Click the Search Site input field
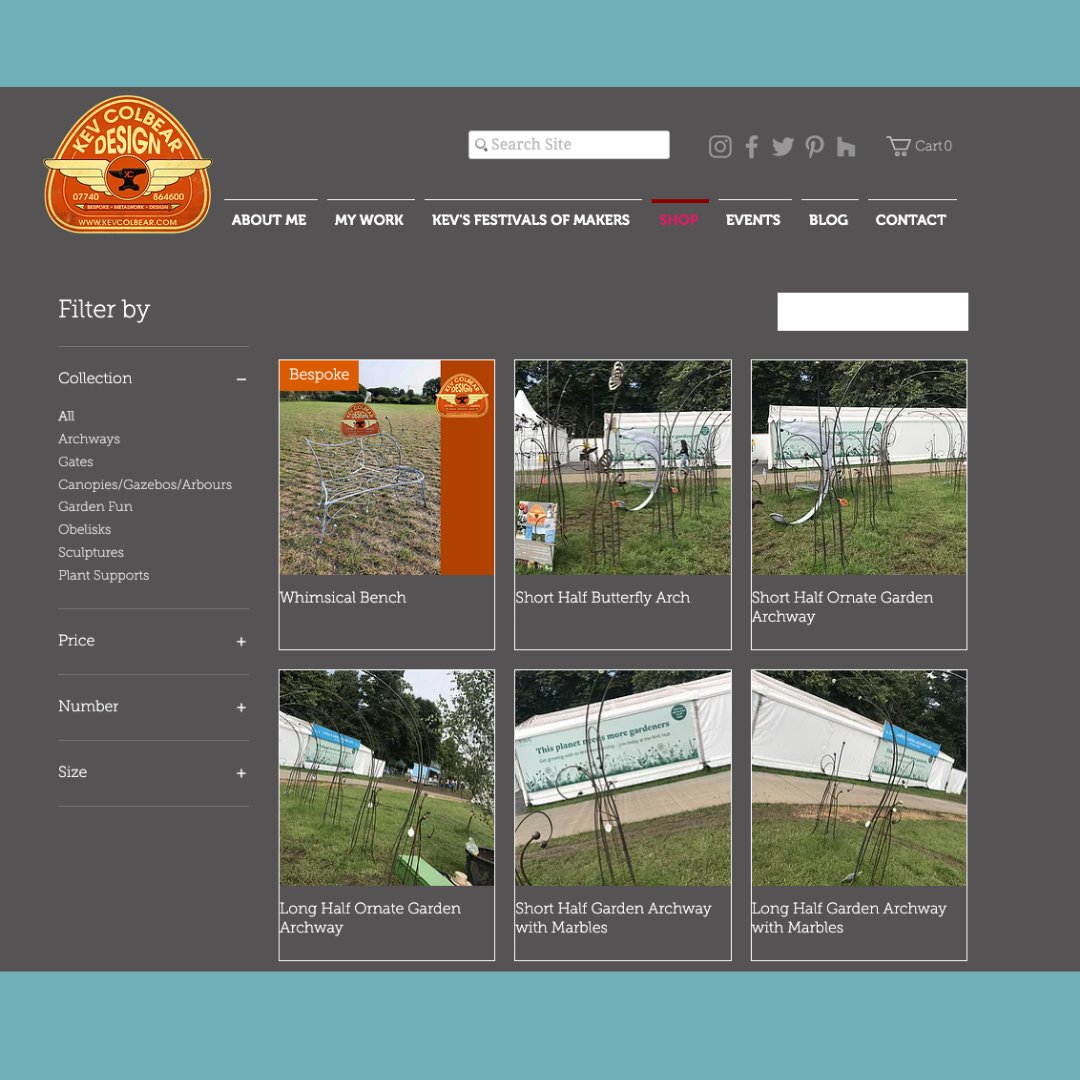This screenshot has height=1080, width=1080. 568,145
